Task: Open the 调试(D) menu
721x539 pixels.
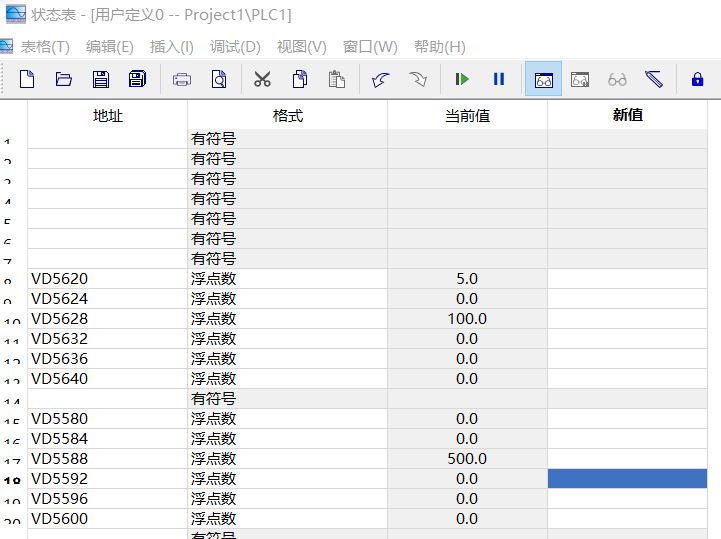Action: (x=235, y=46)
